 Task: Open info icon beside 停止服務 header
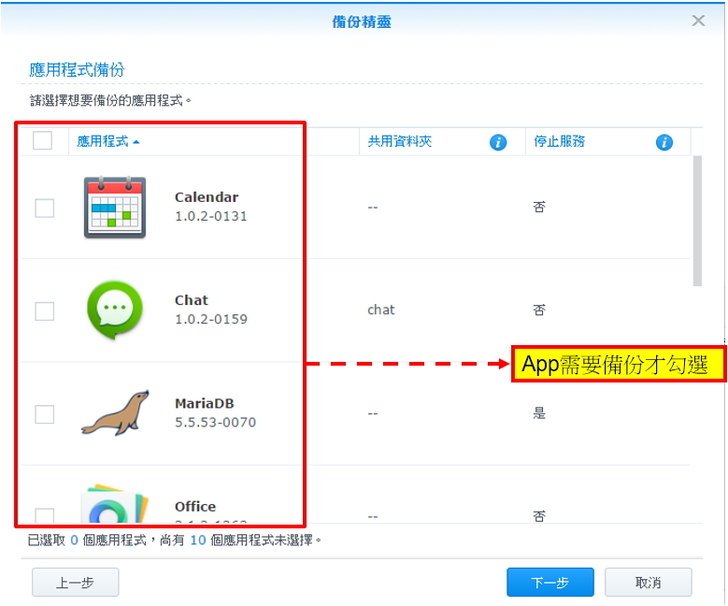coord(664,142)
